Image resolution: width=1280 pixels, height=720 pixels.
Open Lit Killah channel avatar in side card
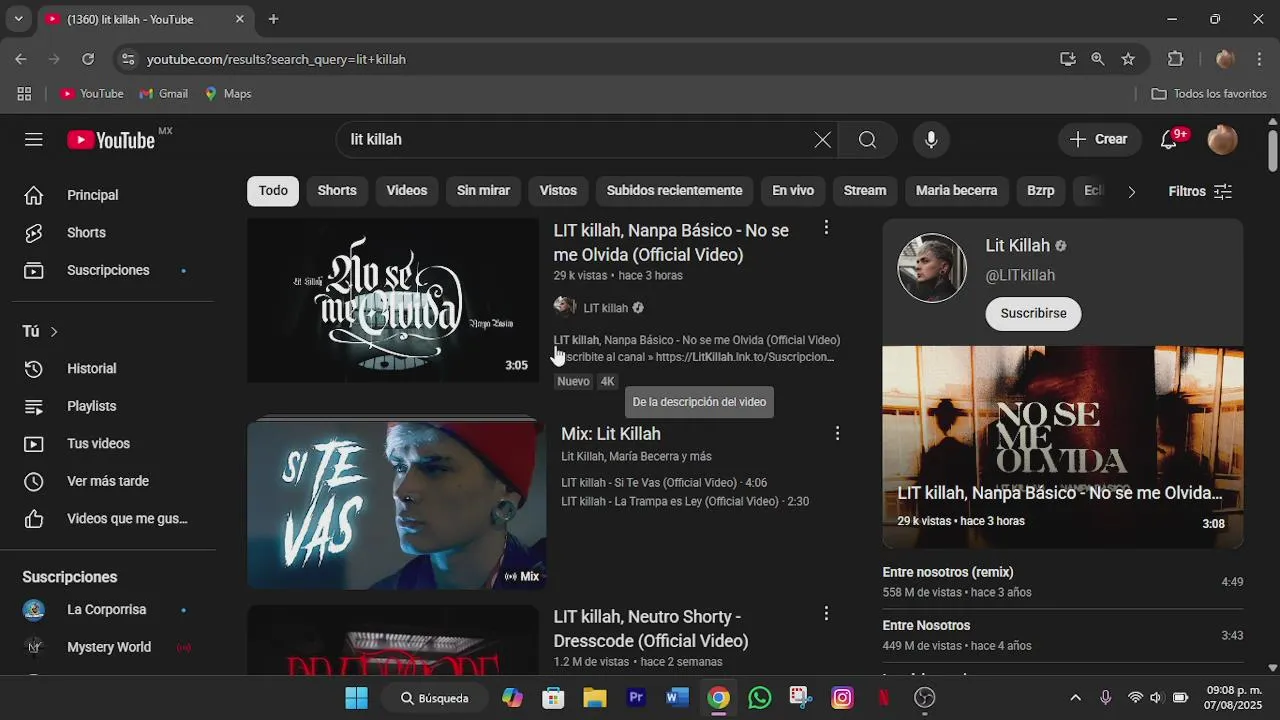pyautogui.click(x=932, y=268)
